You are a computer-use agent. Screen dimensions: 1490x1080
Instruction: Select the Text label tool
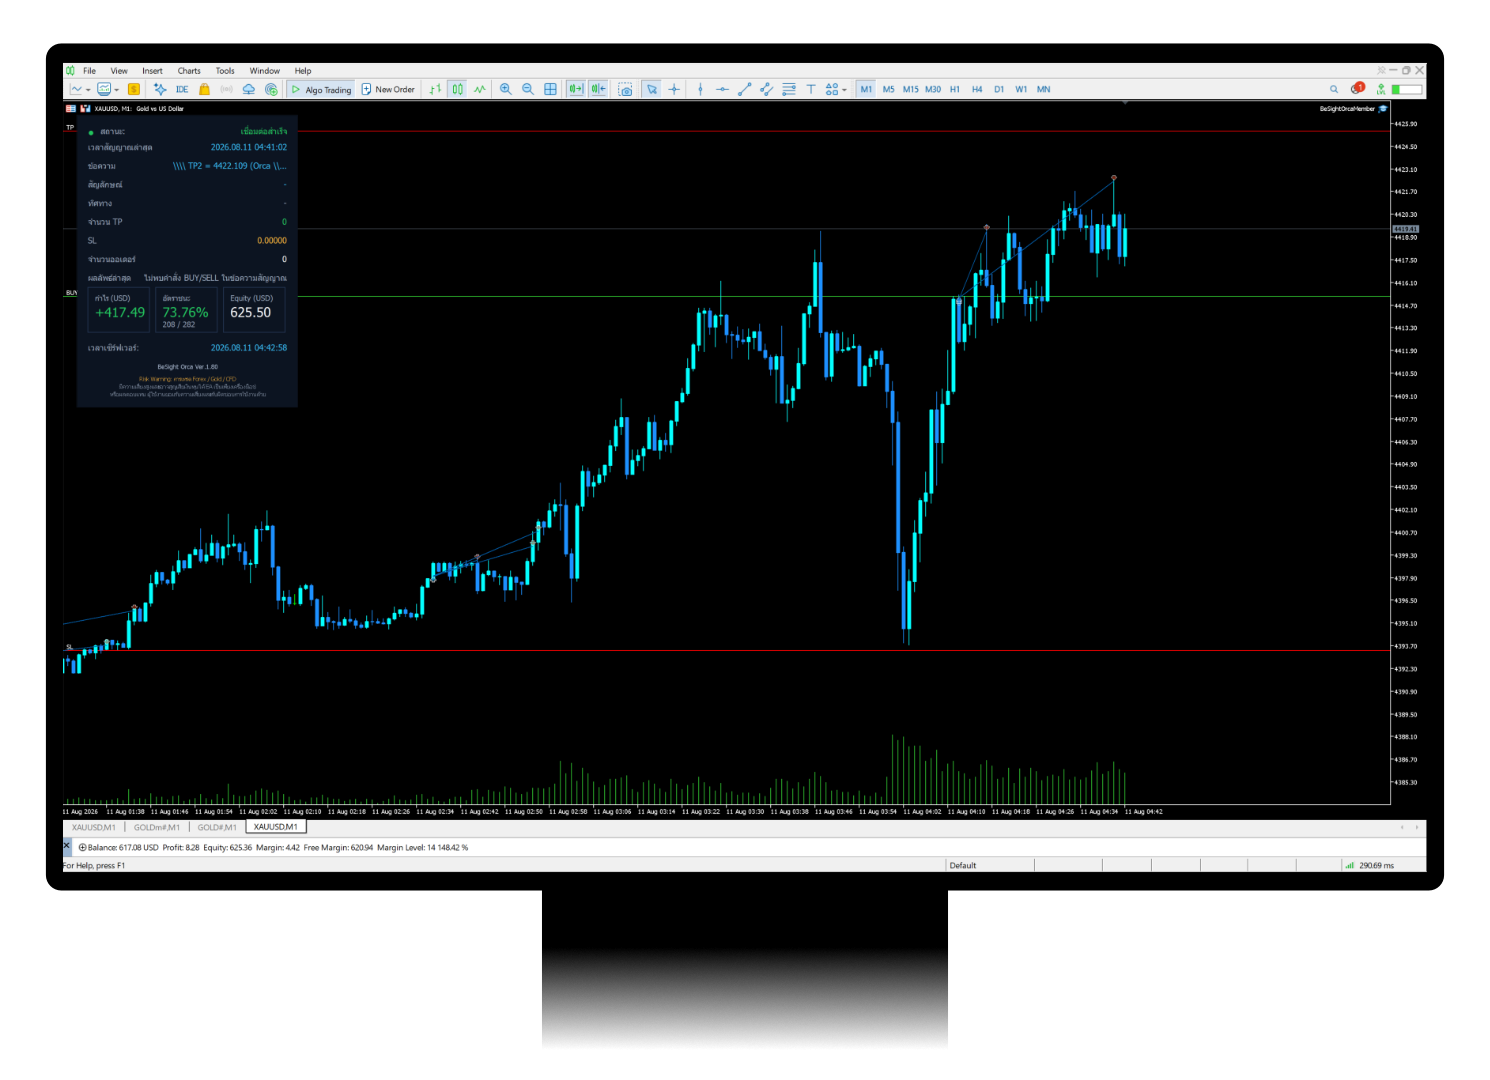pyautogui.click(x=811, y=89)
